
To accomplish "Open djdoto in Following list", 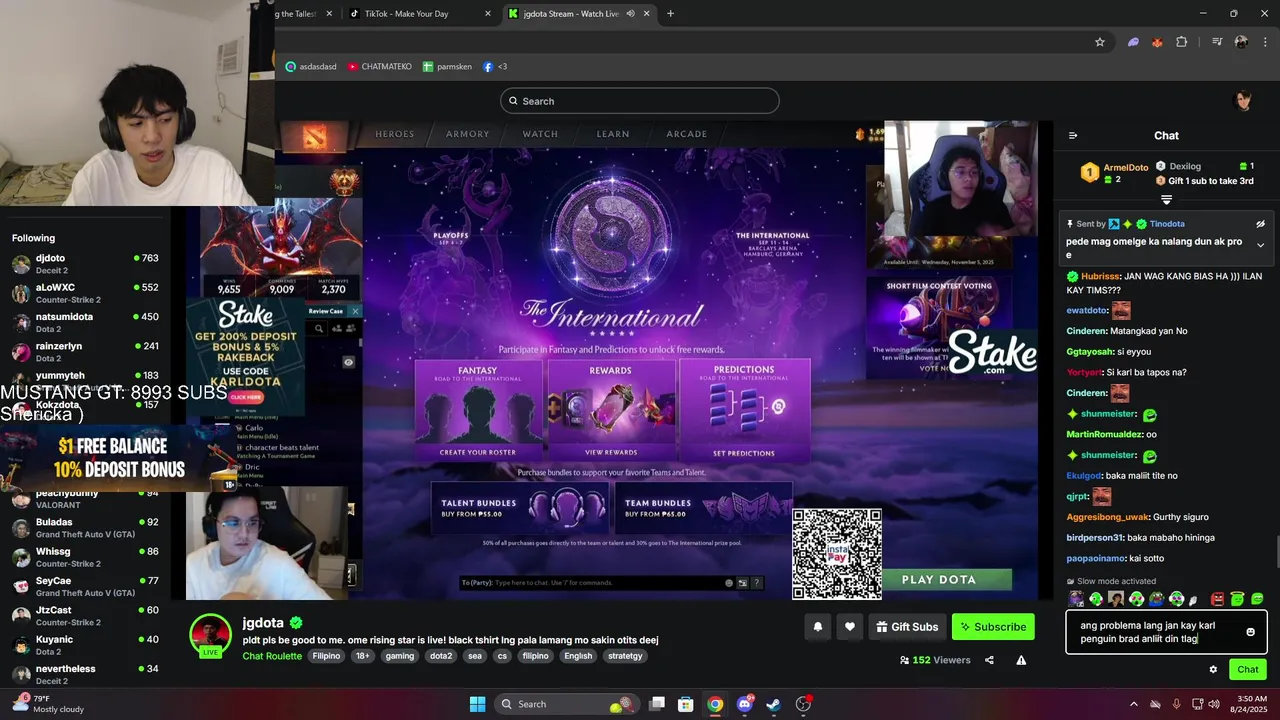I will point(86,264).
